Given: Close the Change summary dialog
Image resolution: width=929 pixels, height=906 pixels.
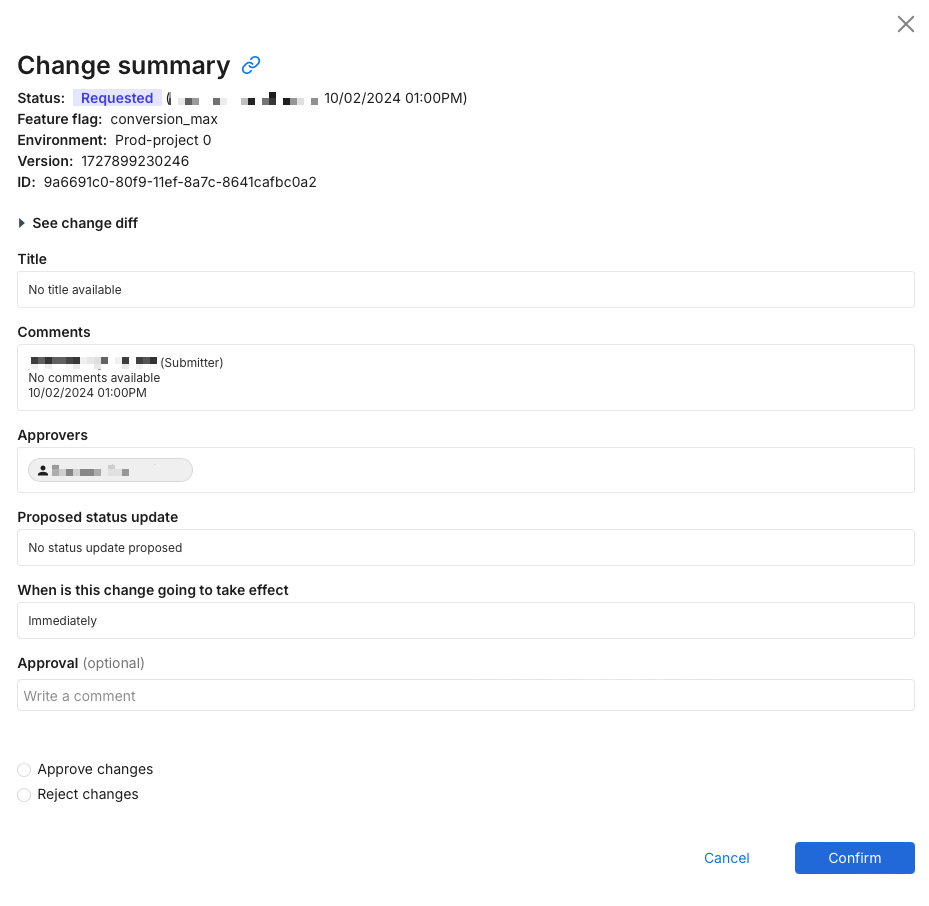Looking at the screenshot, I should (x=905, y=24).
